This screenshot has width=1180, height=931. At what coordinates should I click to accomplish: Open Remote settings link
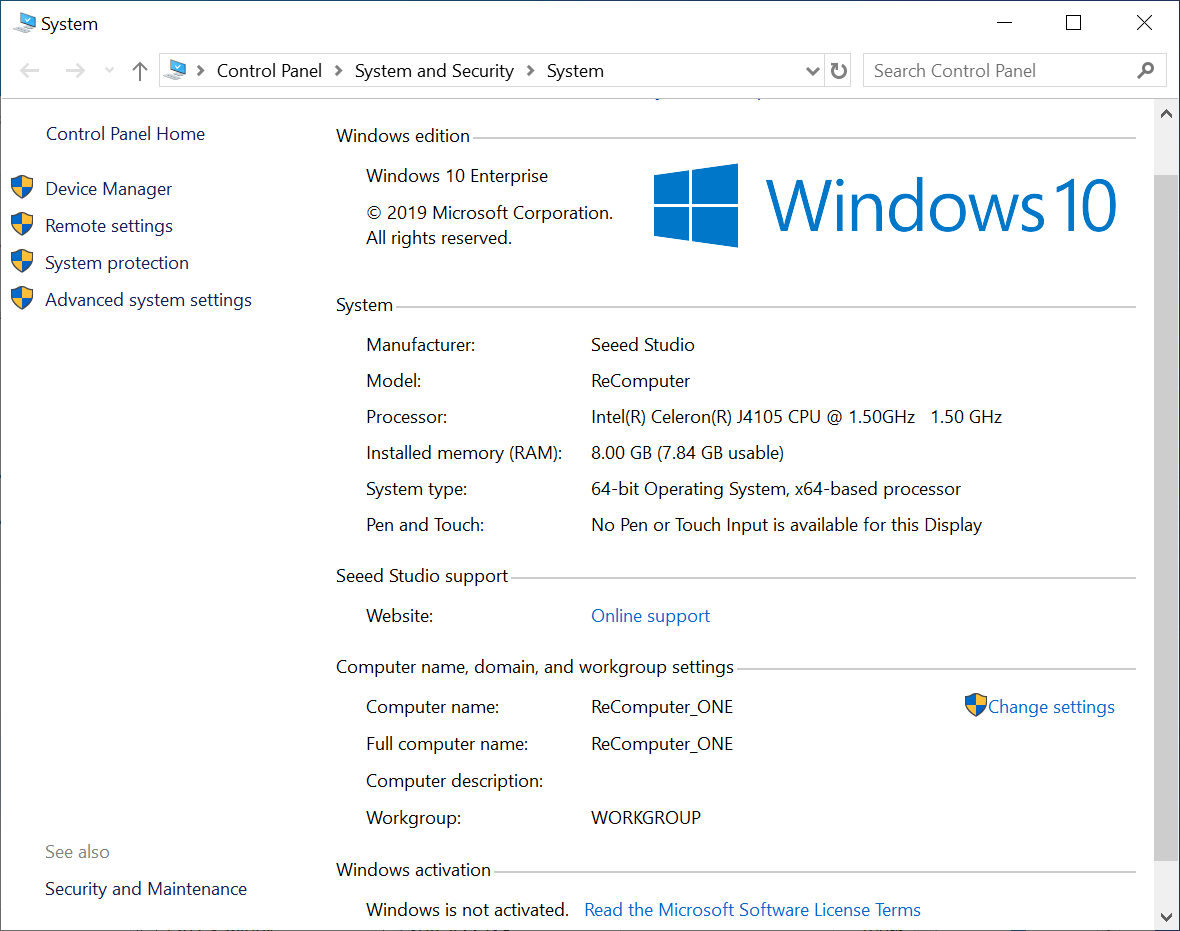tap(109, 226)
